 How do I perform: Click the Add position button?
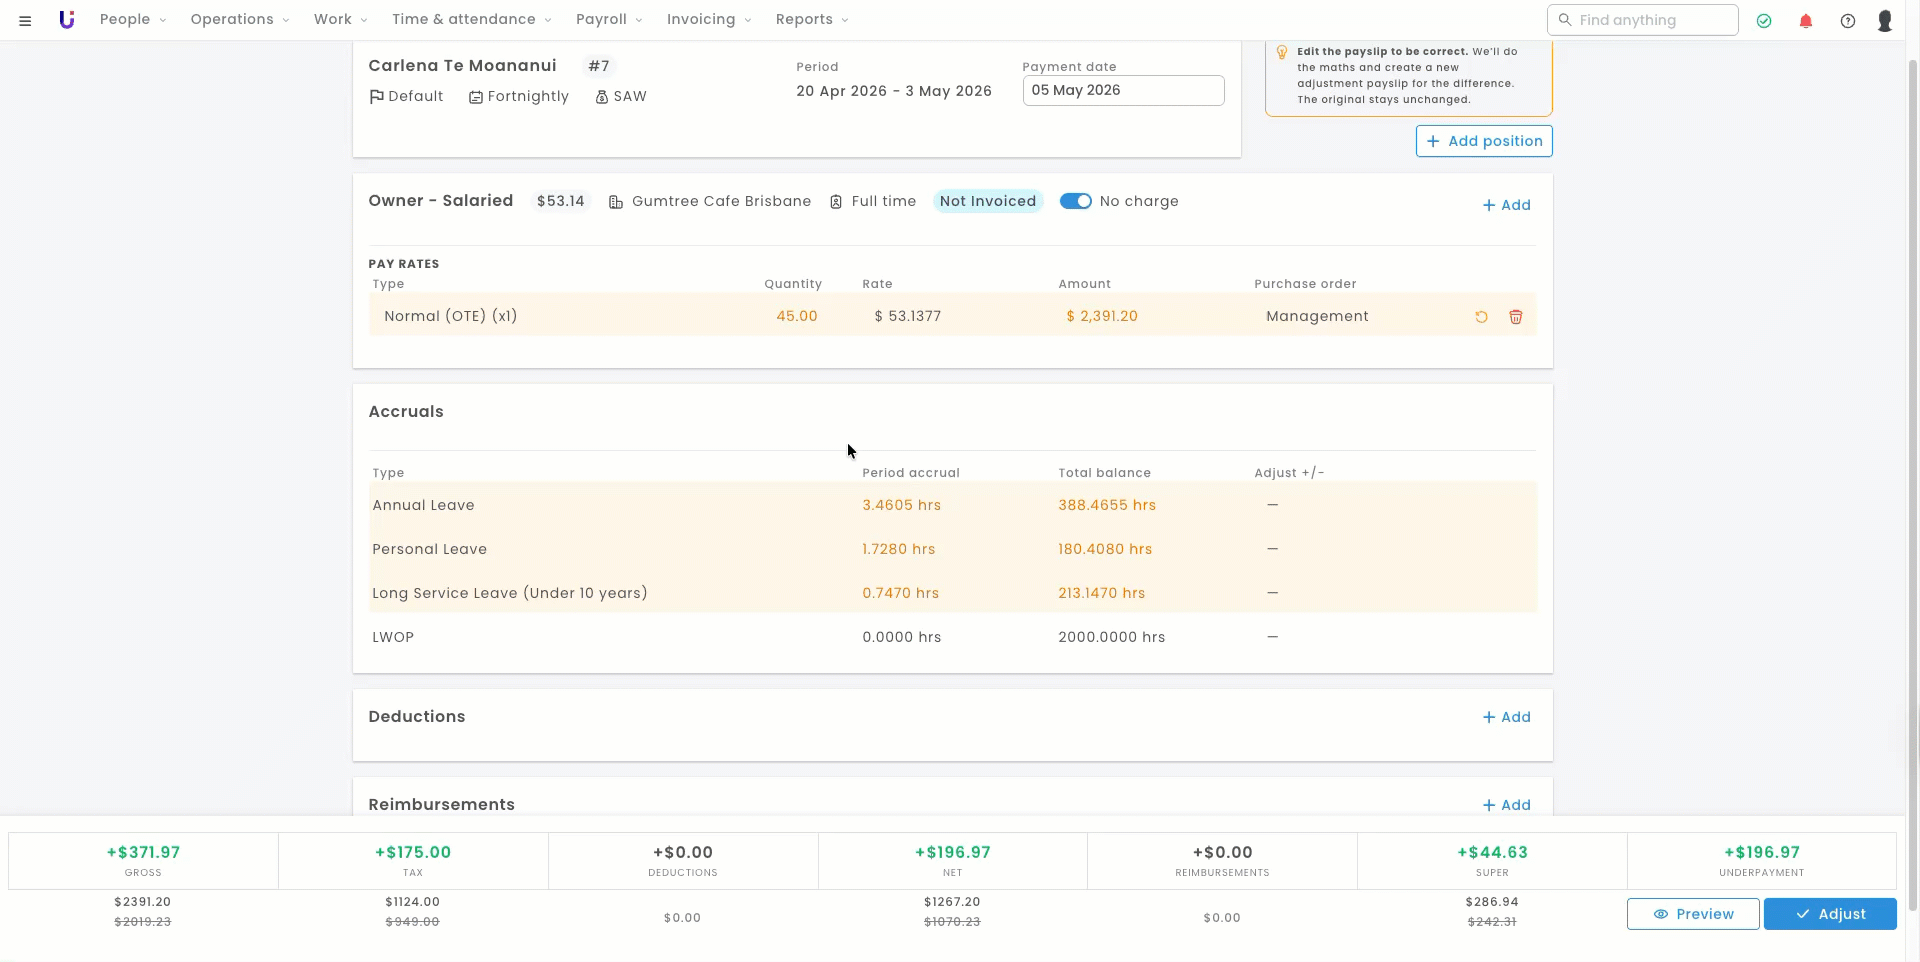1484,141
